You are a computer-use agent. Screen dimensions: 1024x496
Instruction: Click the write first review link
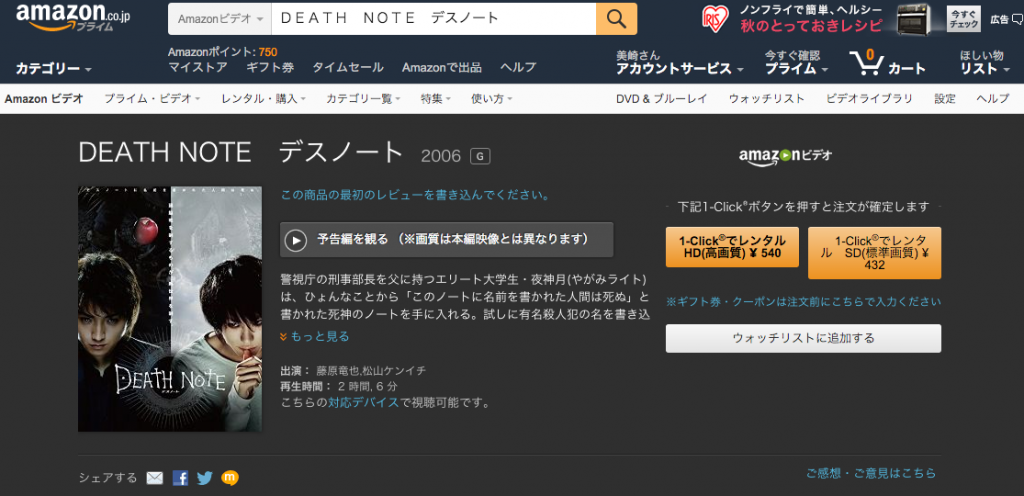pyautogui.click(x=415, y=194)
